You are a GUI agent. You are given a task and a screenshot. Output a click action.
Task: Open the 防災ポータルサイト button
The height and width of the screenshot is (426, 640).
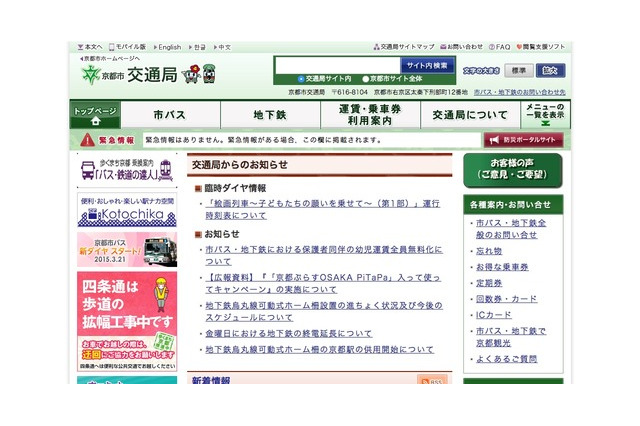pos(524,140)
